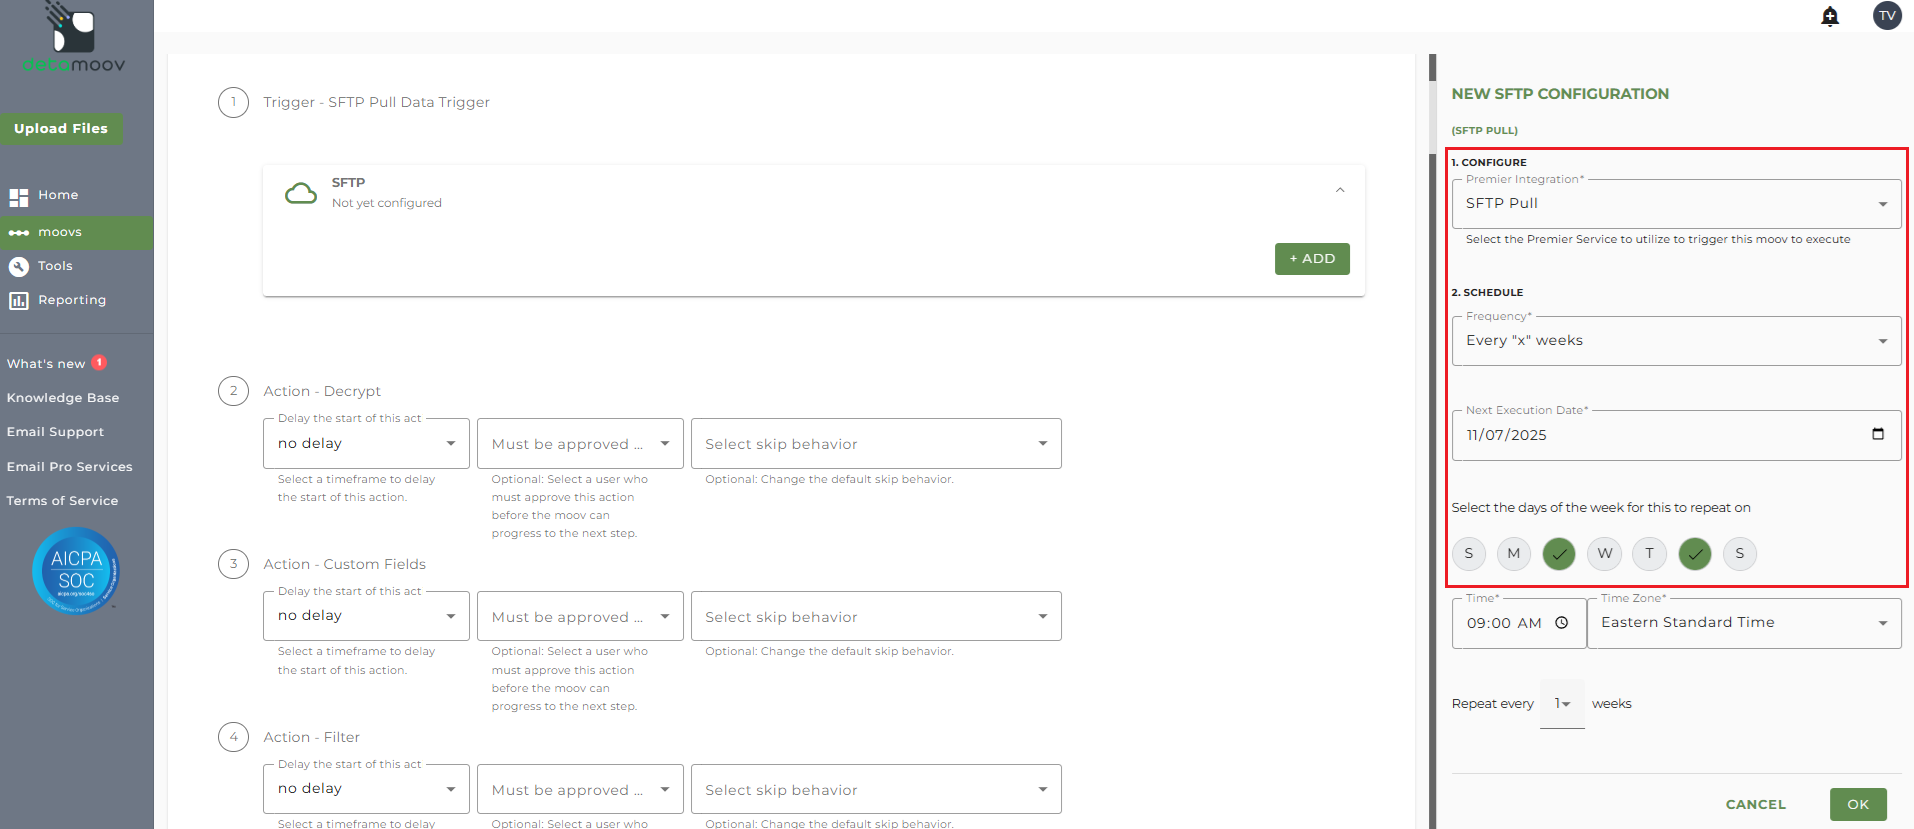Viewport: 1914px width, 829px height.
Task: Click the AICPA SOC badge
Action: coord(76,571)
